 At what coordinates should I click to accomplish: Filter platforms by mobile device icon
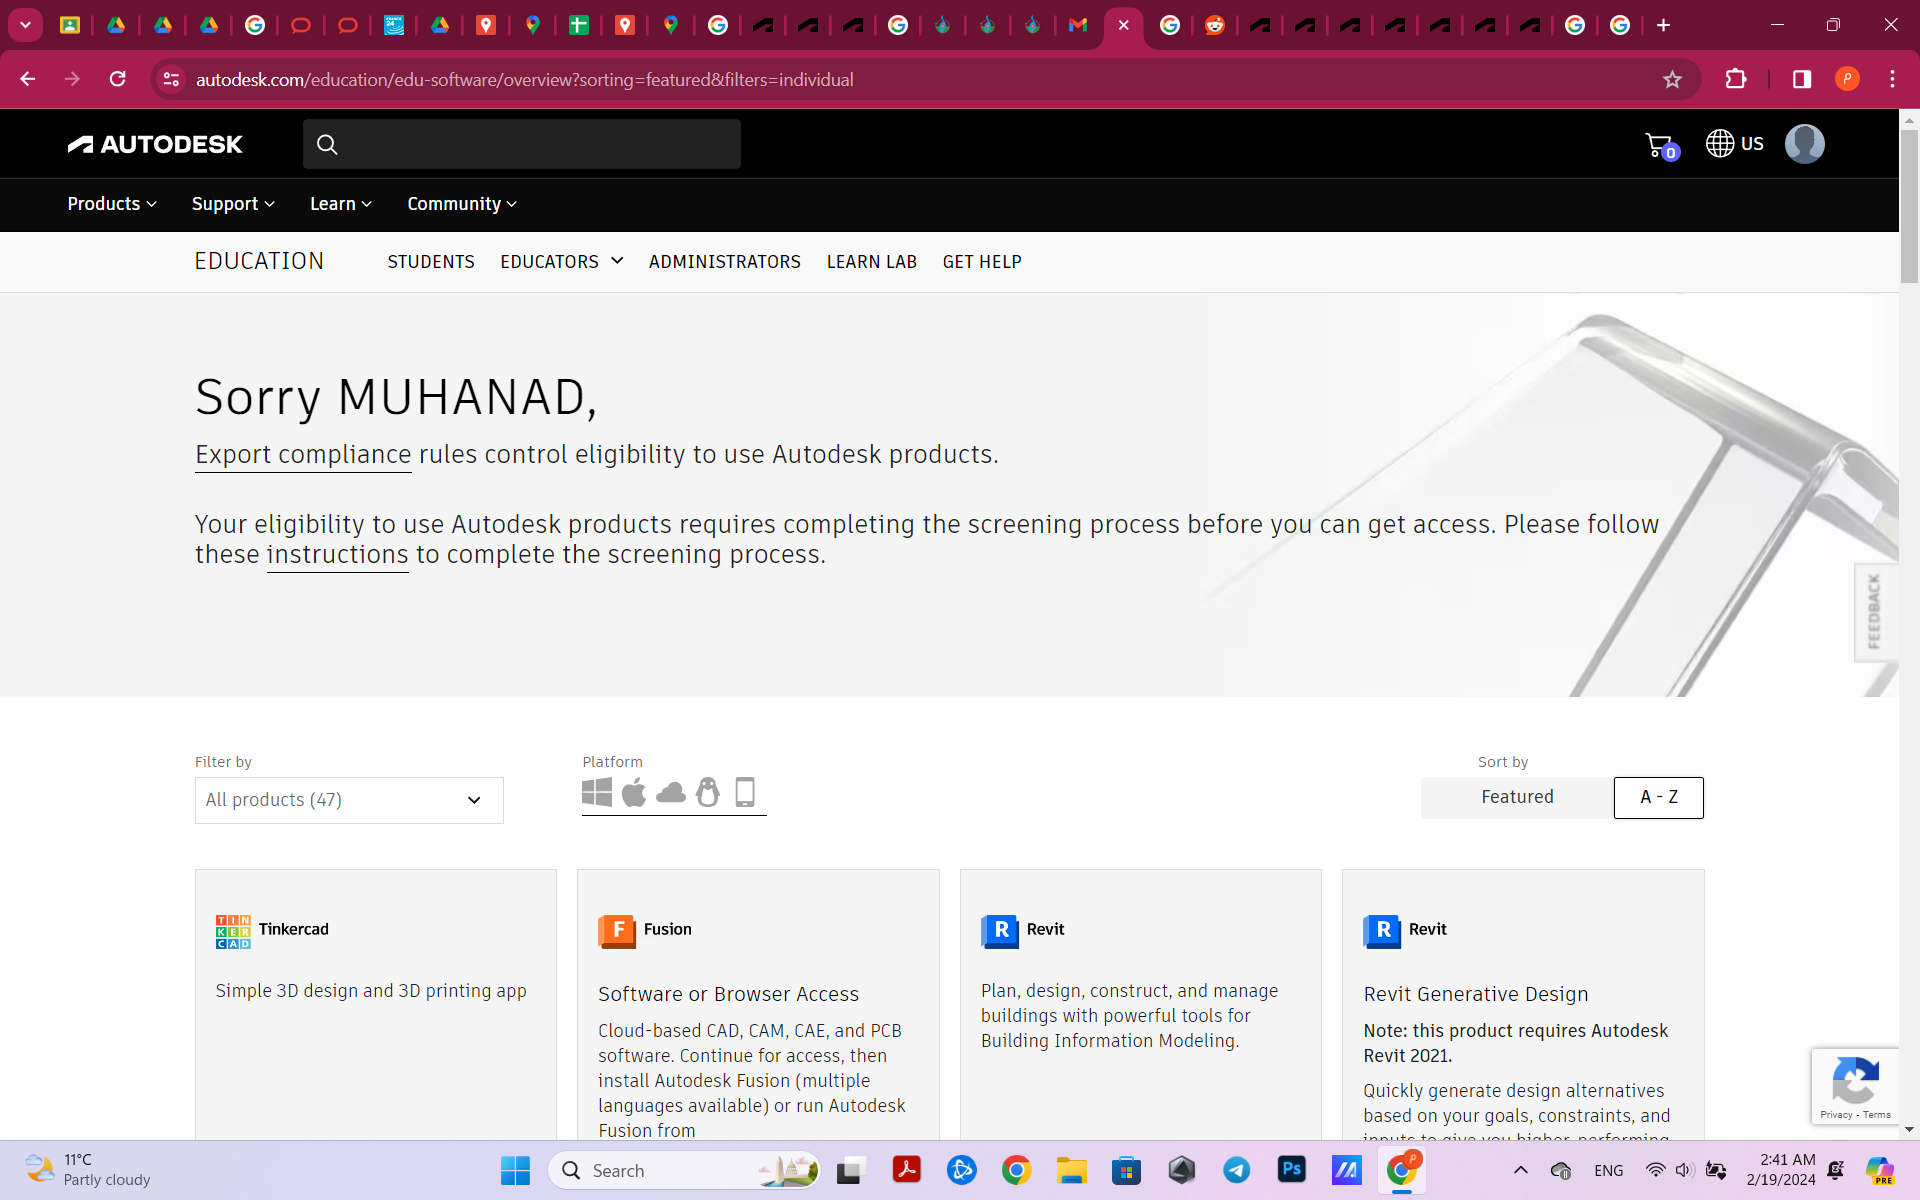point(745,793)
